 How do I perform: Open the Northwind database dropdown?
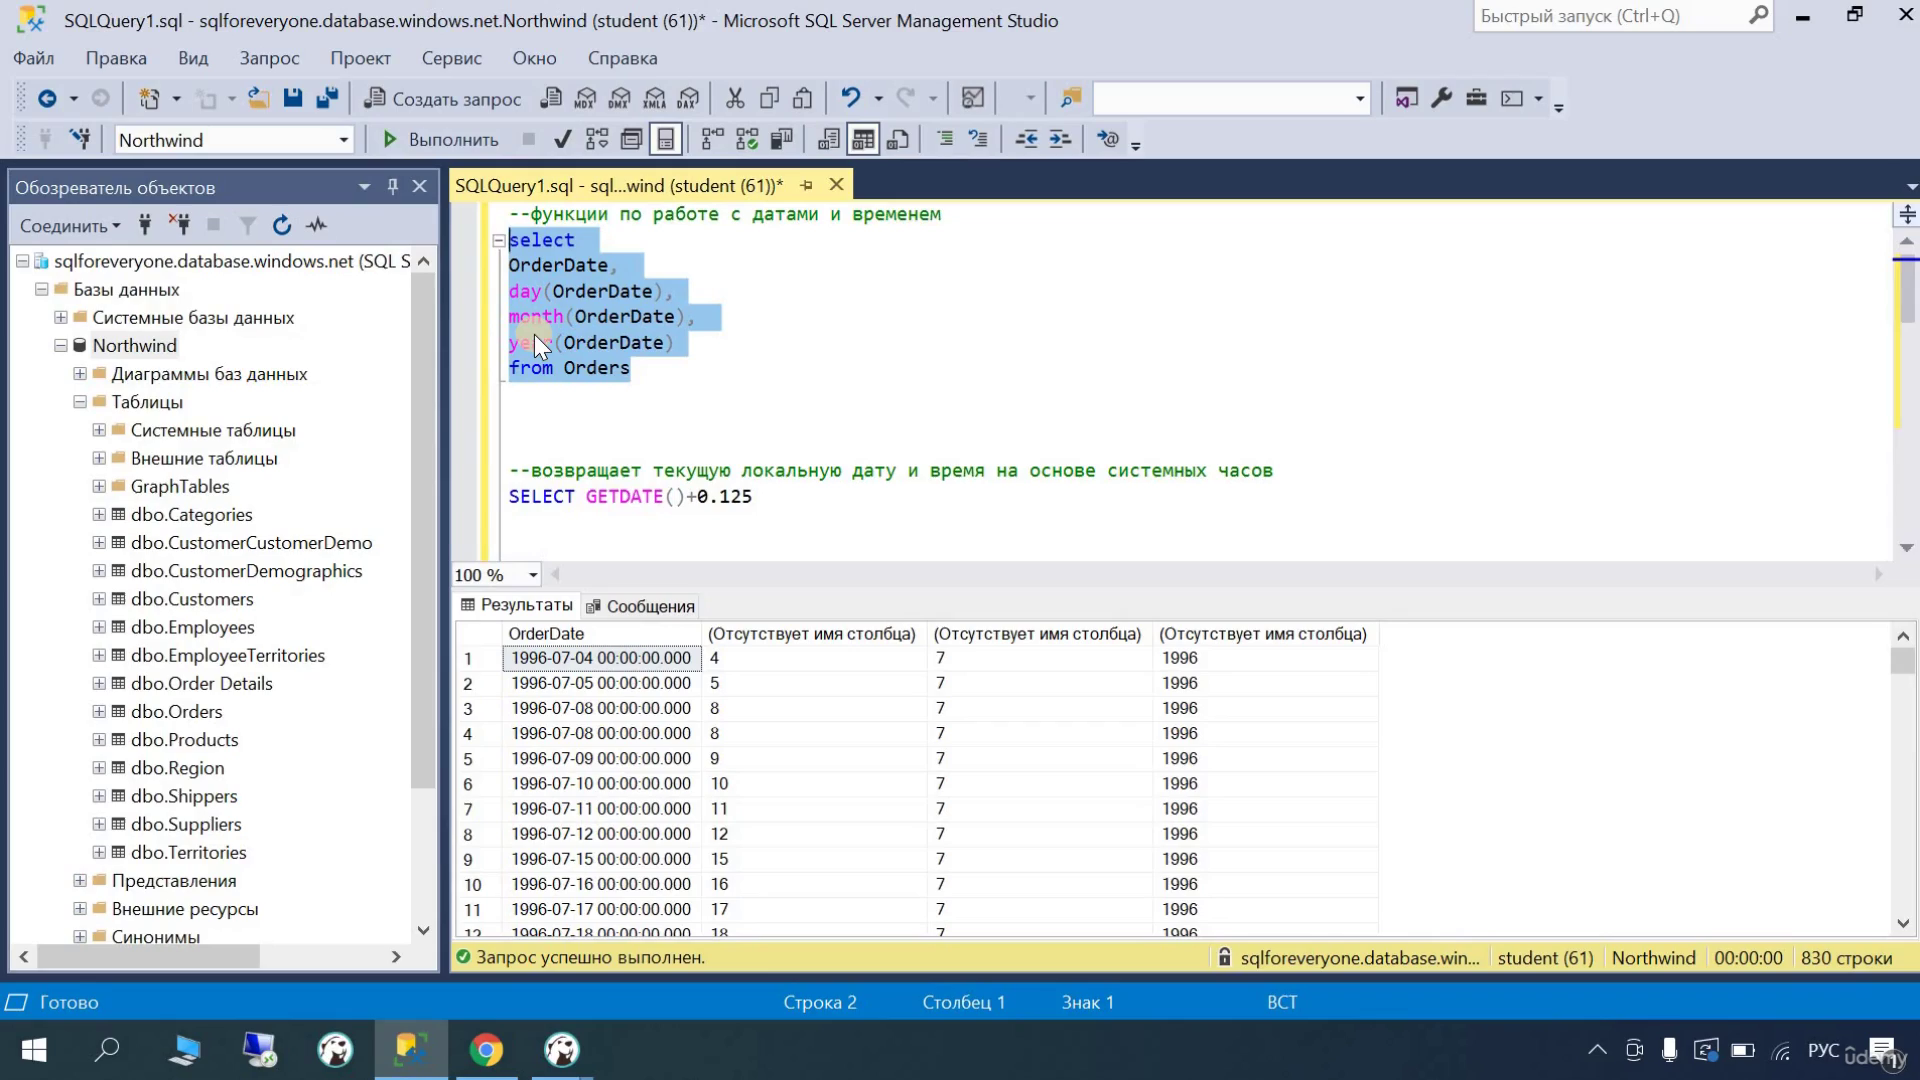click(343, 140)
